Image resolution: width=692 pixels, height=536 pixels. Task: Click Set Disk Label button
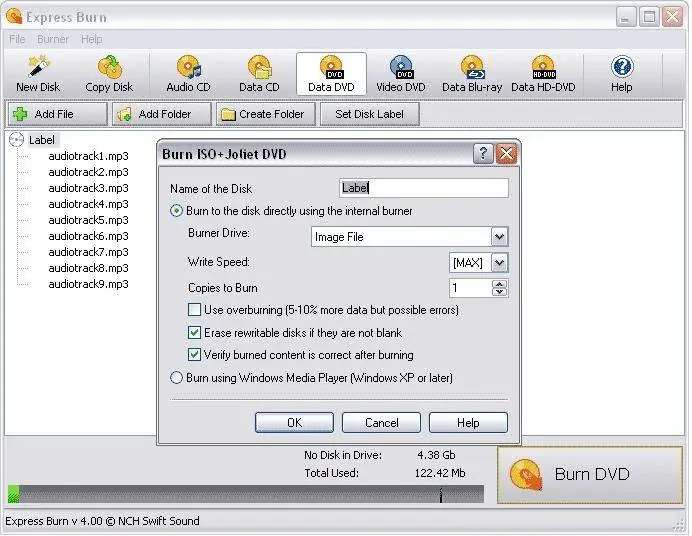click(x=369, y=114)
